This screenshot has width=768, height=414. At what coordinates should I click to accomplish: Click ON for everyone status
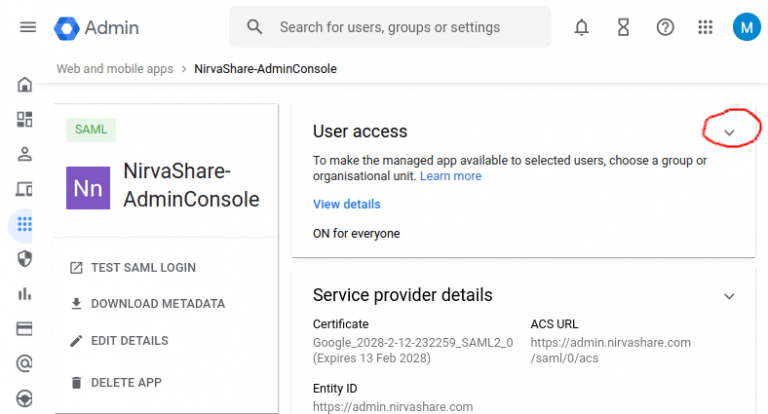coord(357,234)
